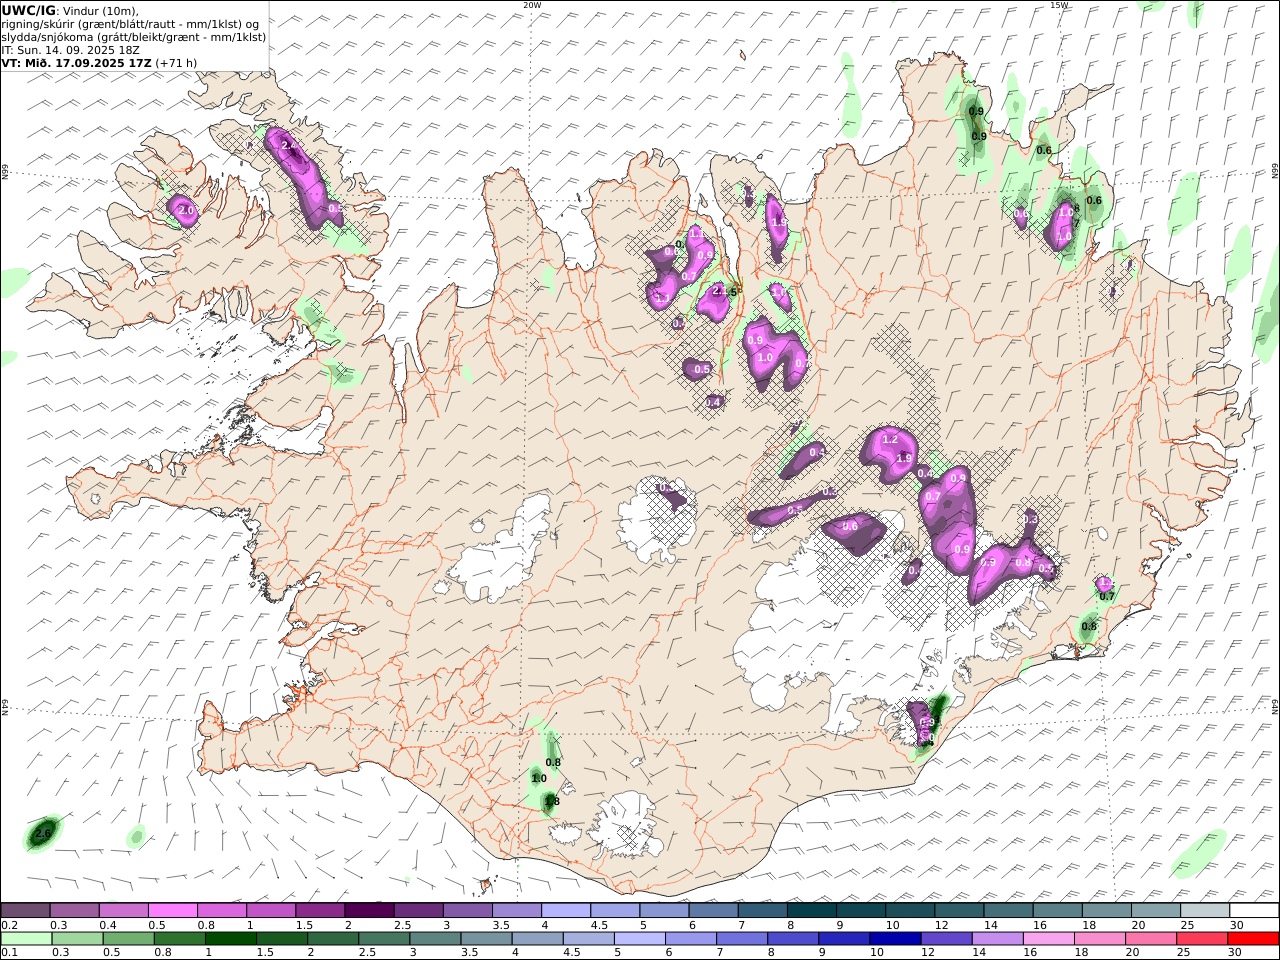Pick the upper scale swatch between 3 and 3.5
This screenshot has height=960, width=1280.
(467, 910)
